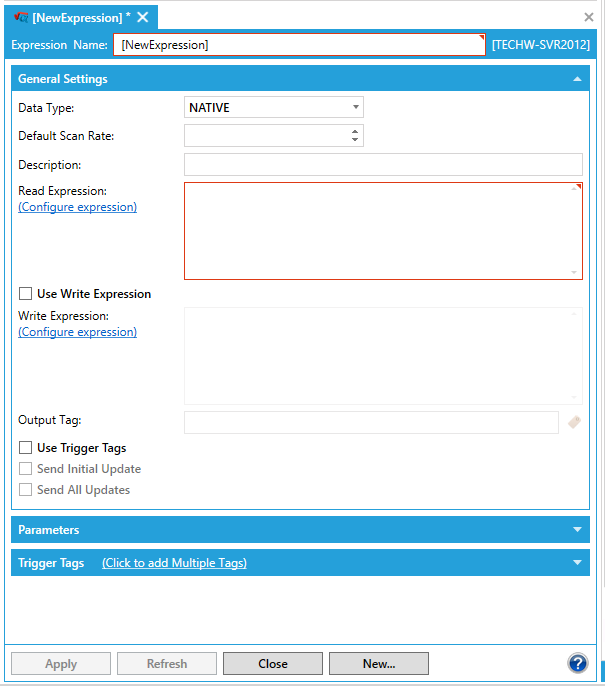Click the 'Click to add Multiple Tags' link
This screenshot has width=605, height=686.
[x=174, y=563]
